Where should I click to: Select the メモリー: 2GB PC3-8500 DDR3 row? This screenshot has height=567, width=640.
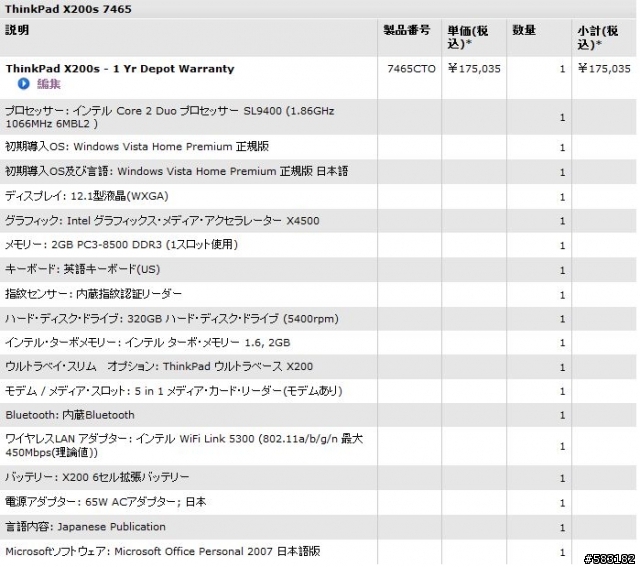click(x=318, y=245)
